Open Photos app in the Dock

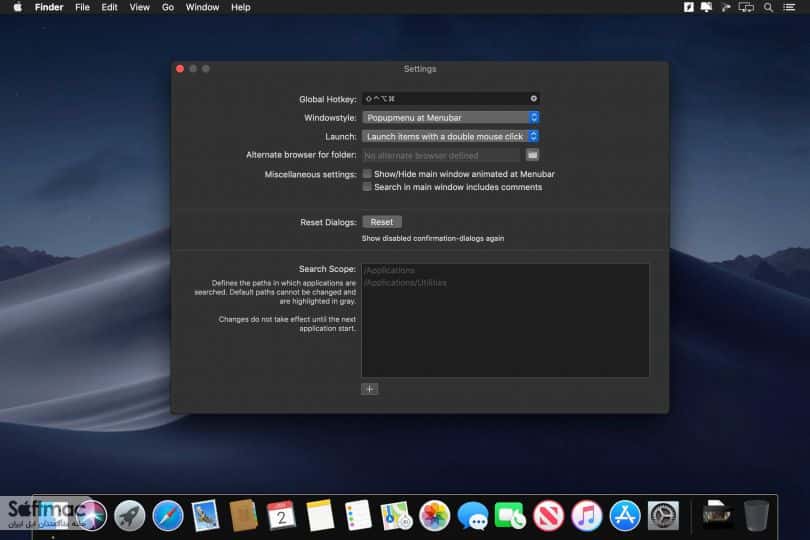coord(434,515)
